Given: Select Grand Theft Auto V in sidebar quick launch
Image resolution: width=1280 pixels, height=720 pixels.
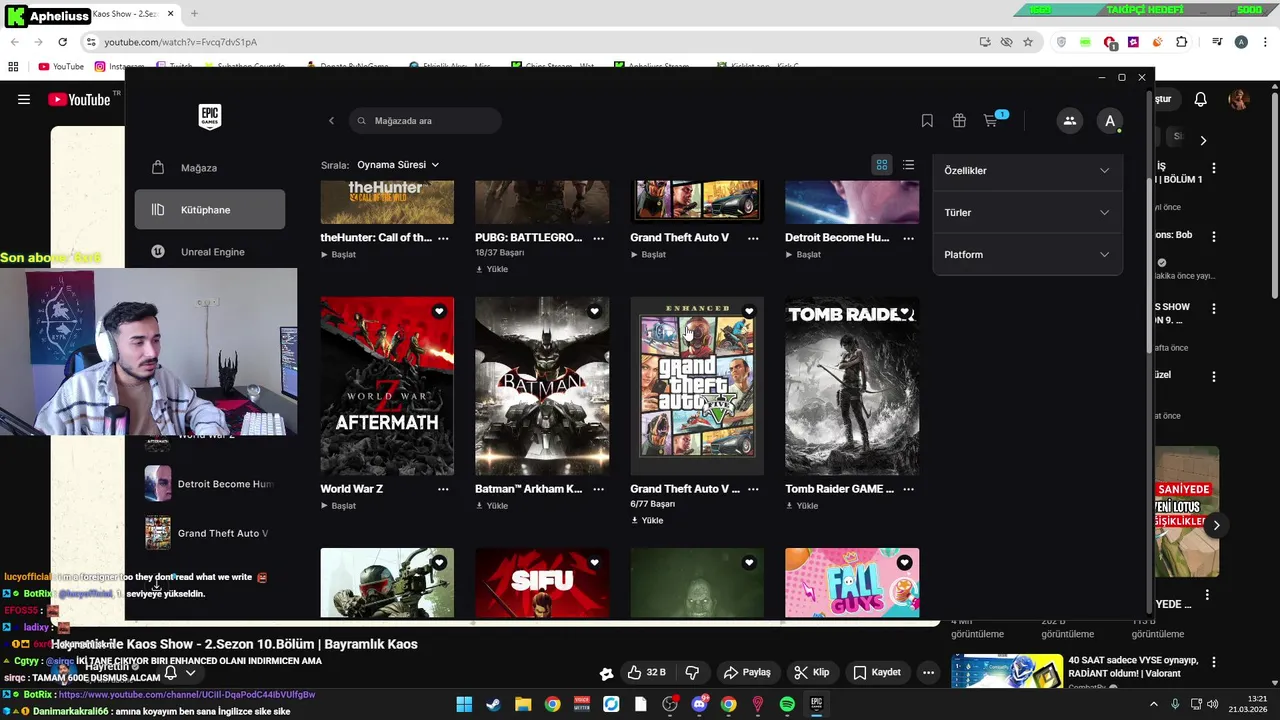Looking at the screenshot, I should point(210,533).
